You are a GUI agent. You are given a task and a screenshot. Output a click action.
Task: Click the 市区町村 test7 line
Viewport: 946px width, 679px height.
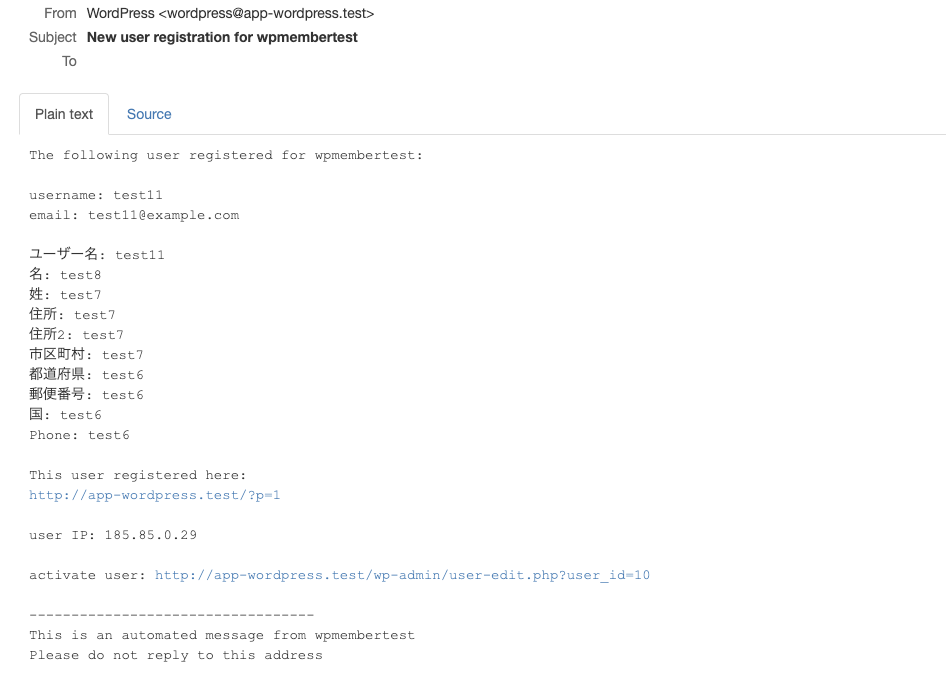click(86, 355)
